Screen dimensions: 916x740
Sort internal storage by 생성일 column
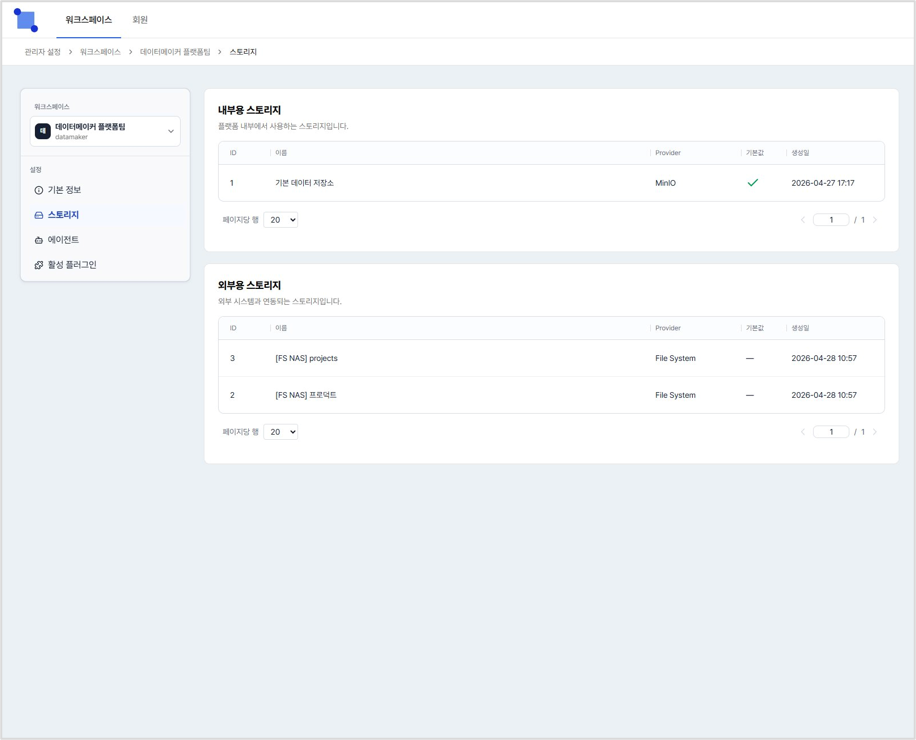click(800, 153)
